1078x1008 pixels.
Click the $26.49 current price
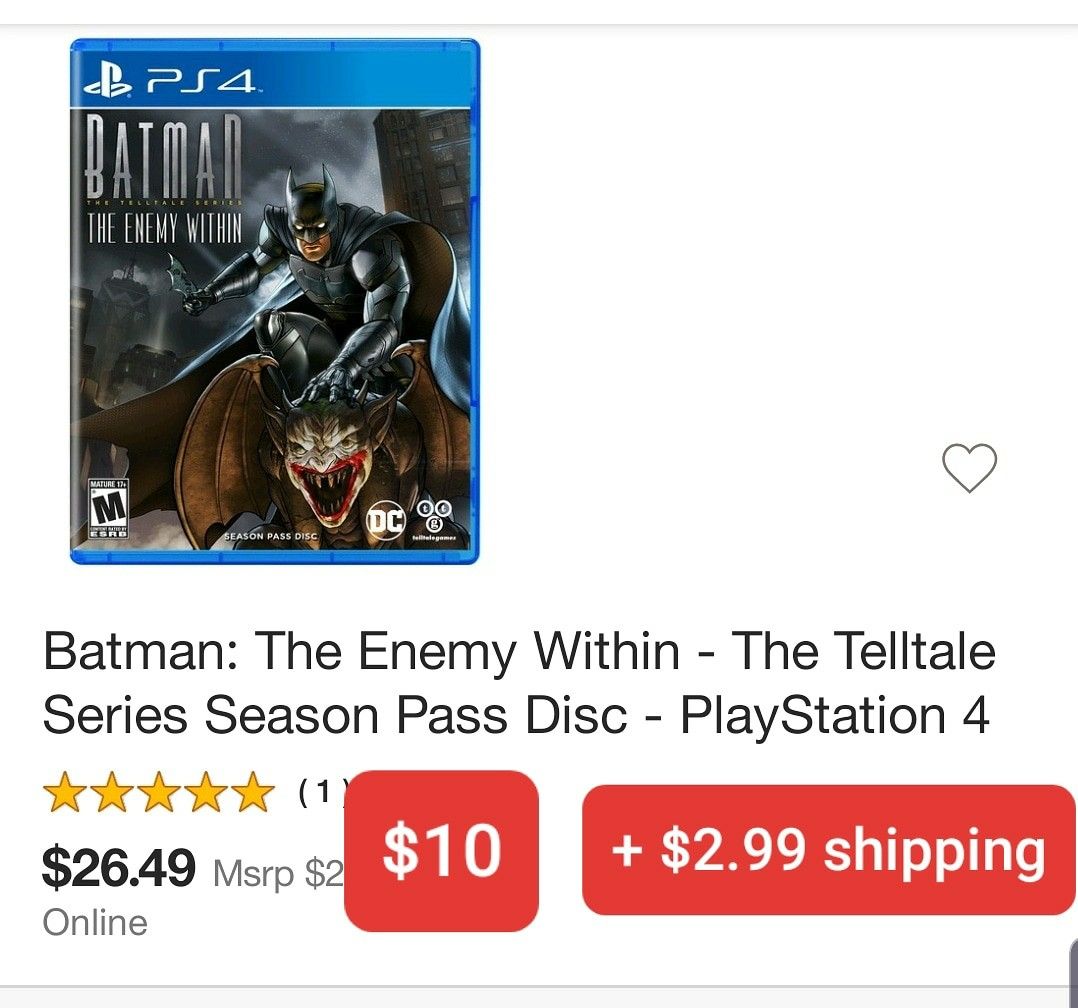[x=118, y=865]
